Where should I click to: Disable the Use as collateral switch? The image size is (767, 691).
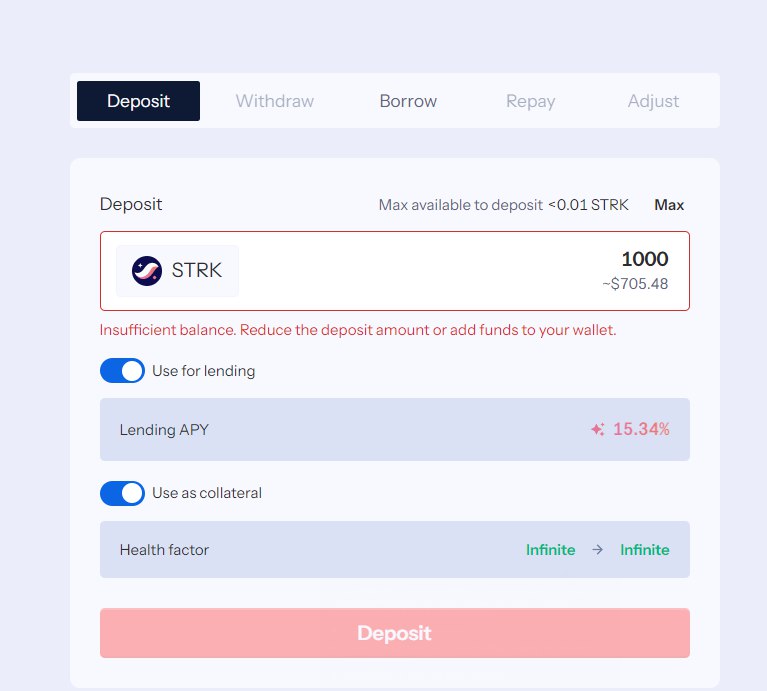coord(122,493)
